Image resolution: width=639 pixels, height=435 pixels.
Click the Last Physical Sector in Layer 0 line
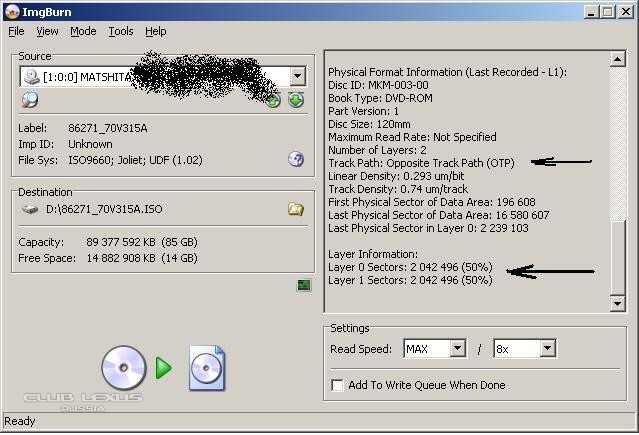tap(428, 228)
